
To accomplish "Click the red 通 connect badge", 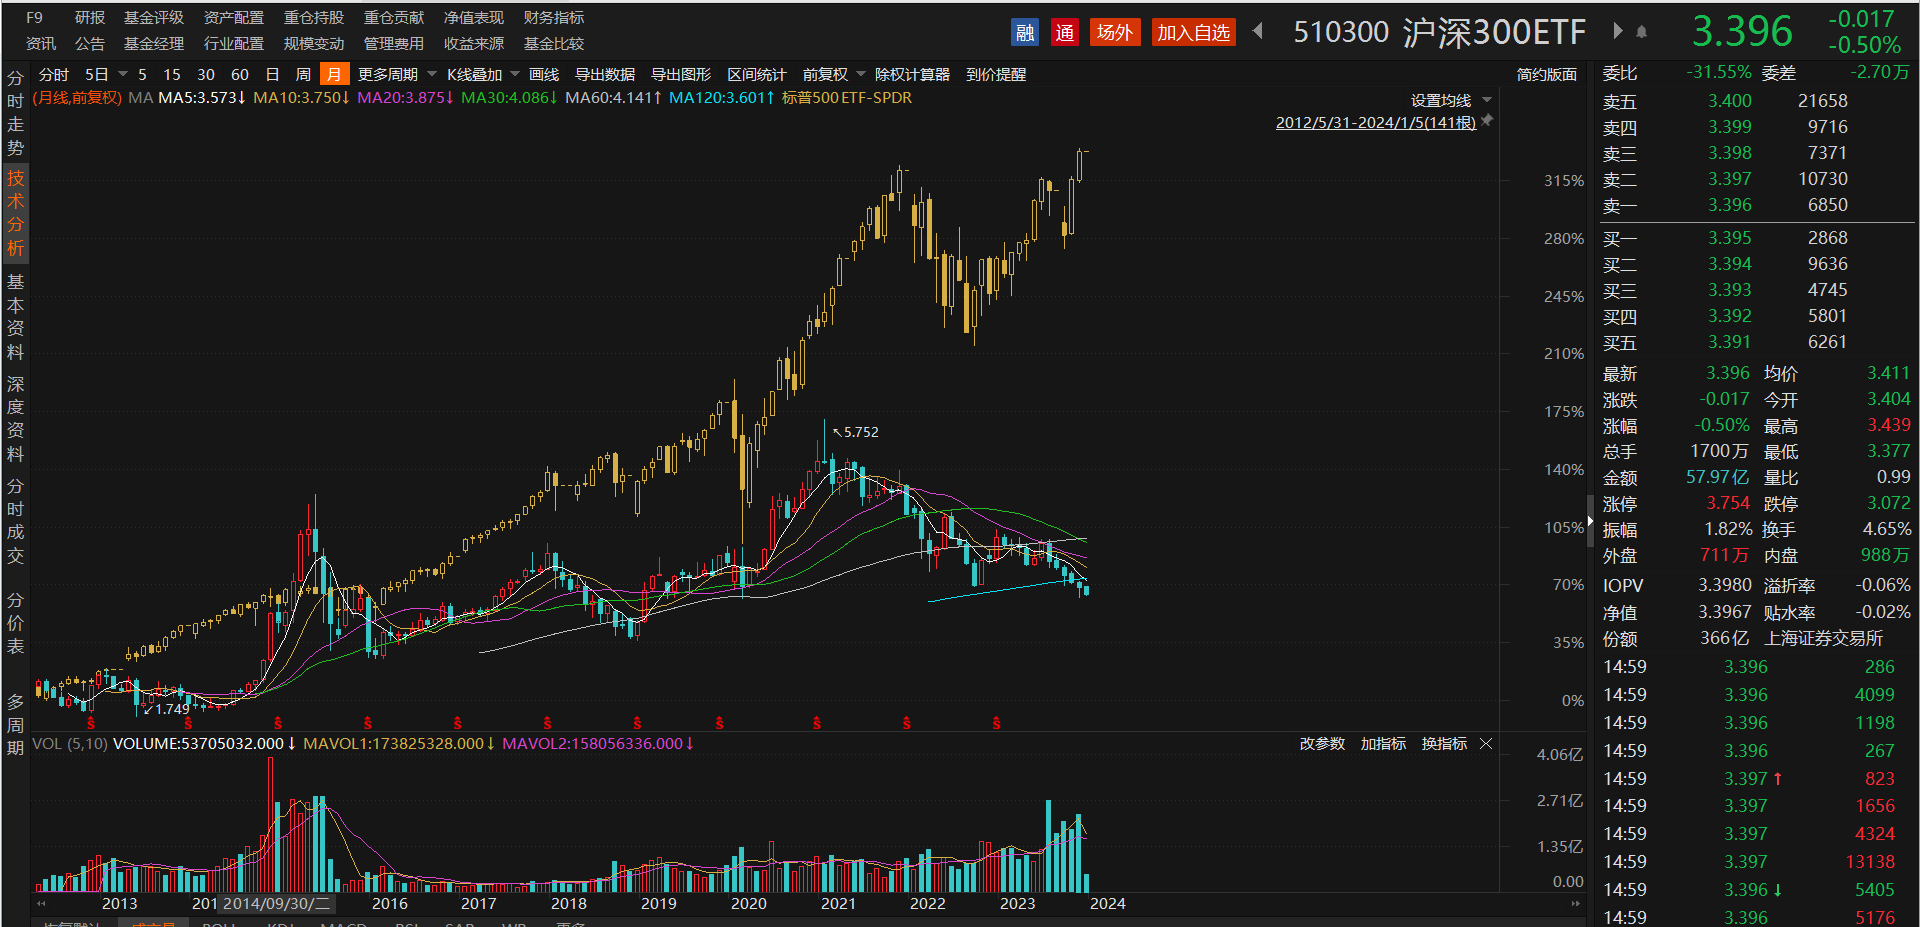I will pyautogui.click(x=1065, y=33).
